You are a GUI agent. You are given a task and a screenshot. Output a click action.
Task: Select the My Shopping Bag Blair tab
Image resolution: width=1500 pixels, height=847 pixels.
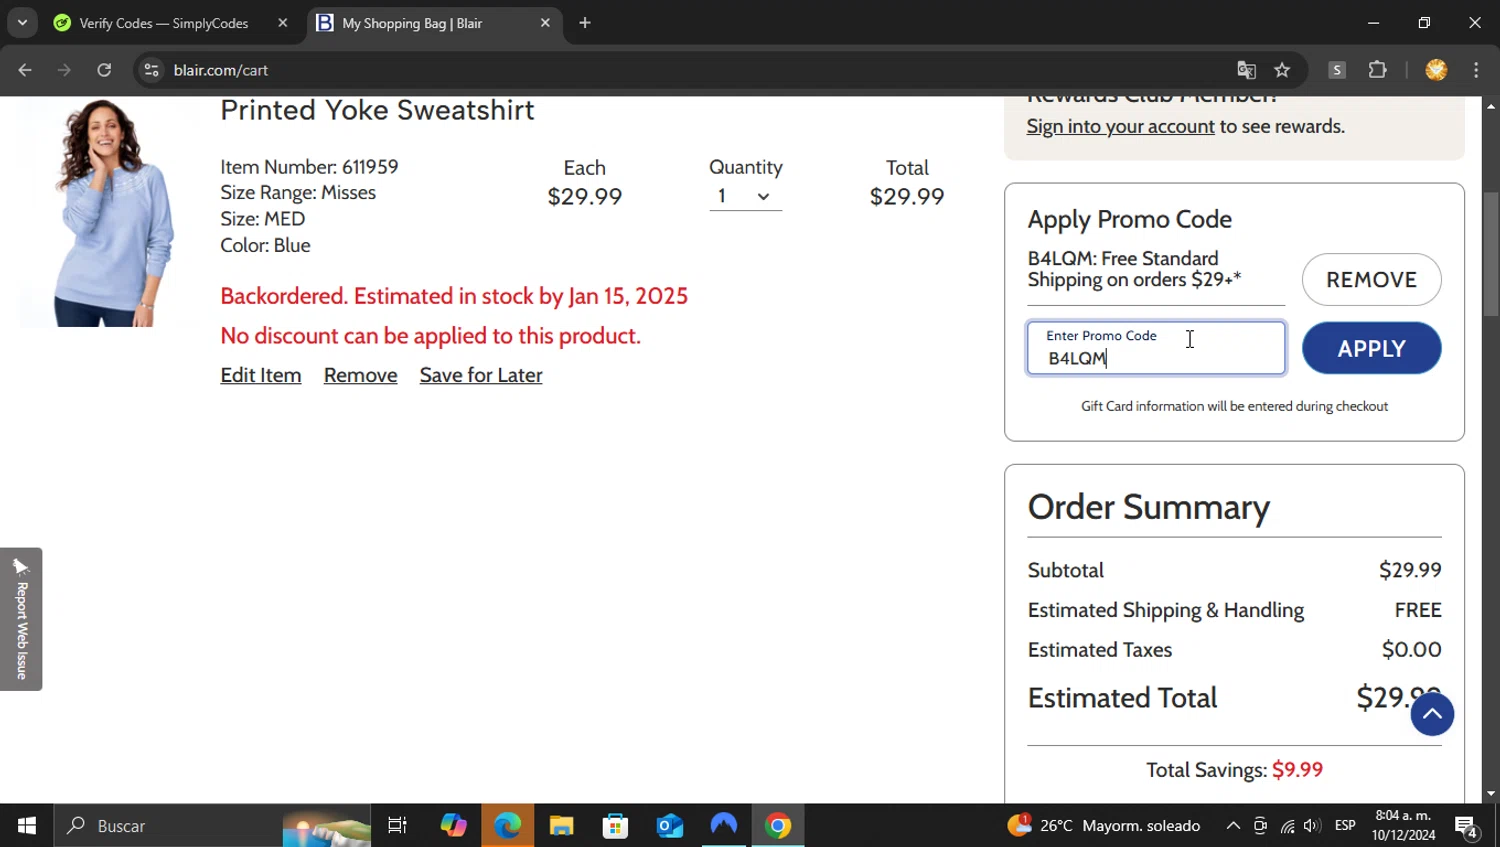point(412,23)
